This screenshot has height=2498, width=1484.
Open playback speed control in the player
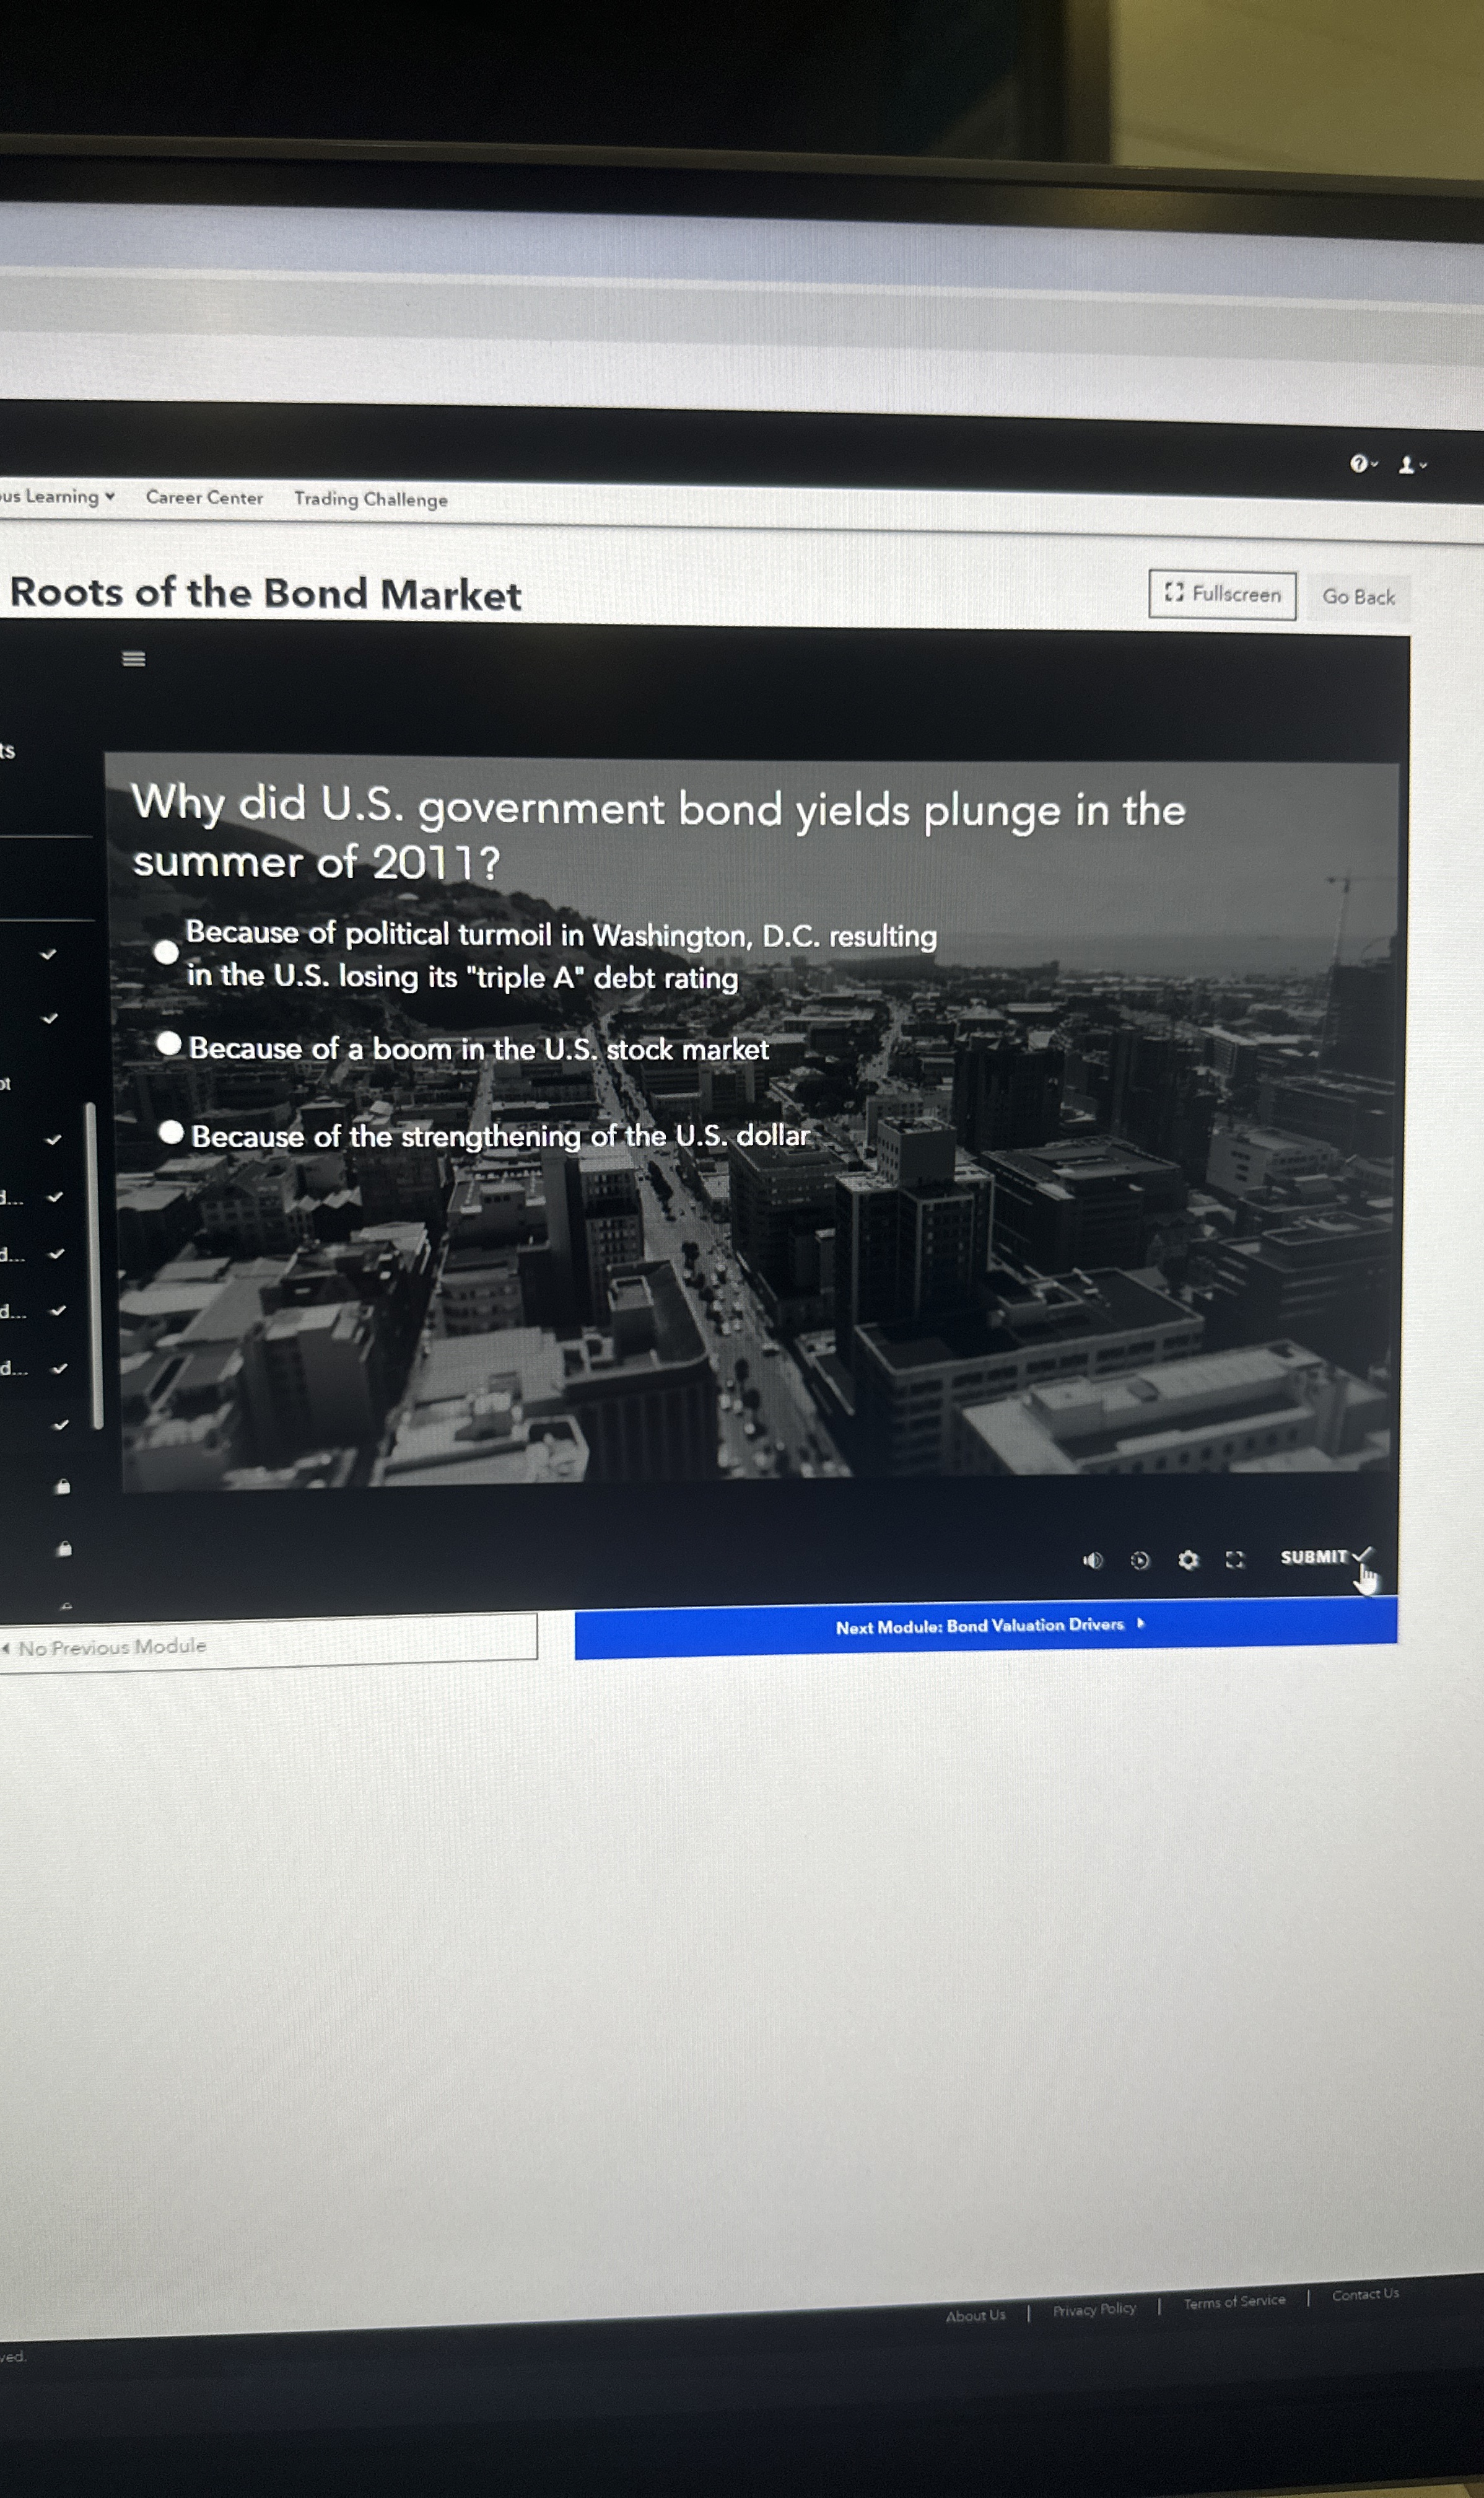pyautogui.click(x=1140, y=1560)
